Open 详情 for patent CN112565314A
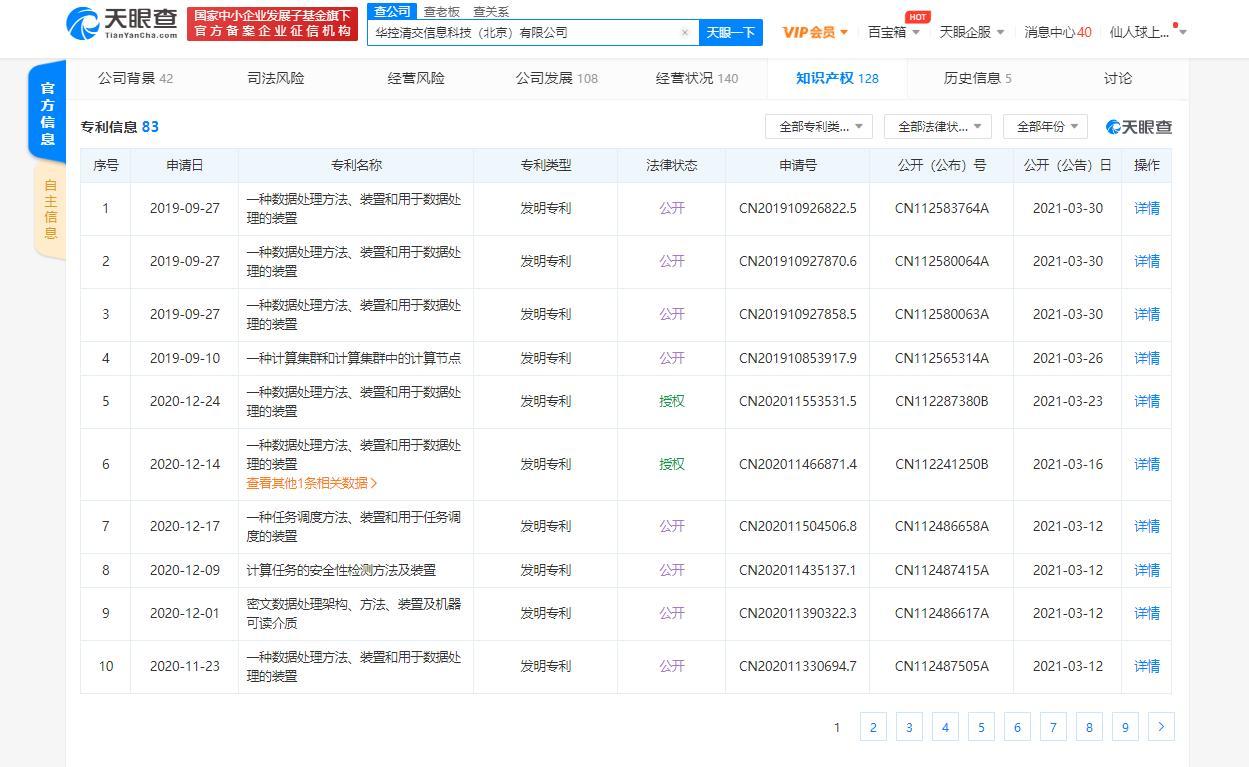The image size is (1249, 767). [x=1147, y=358]
